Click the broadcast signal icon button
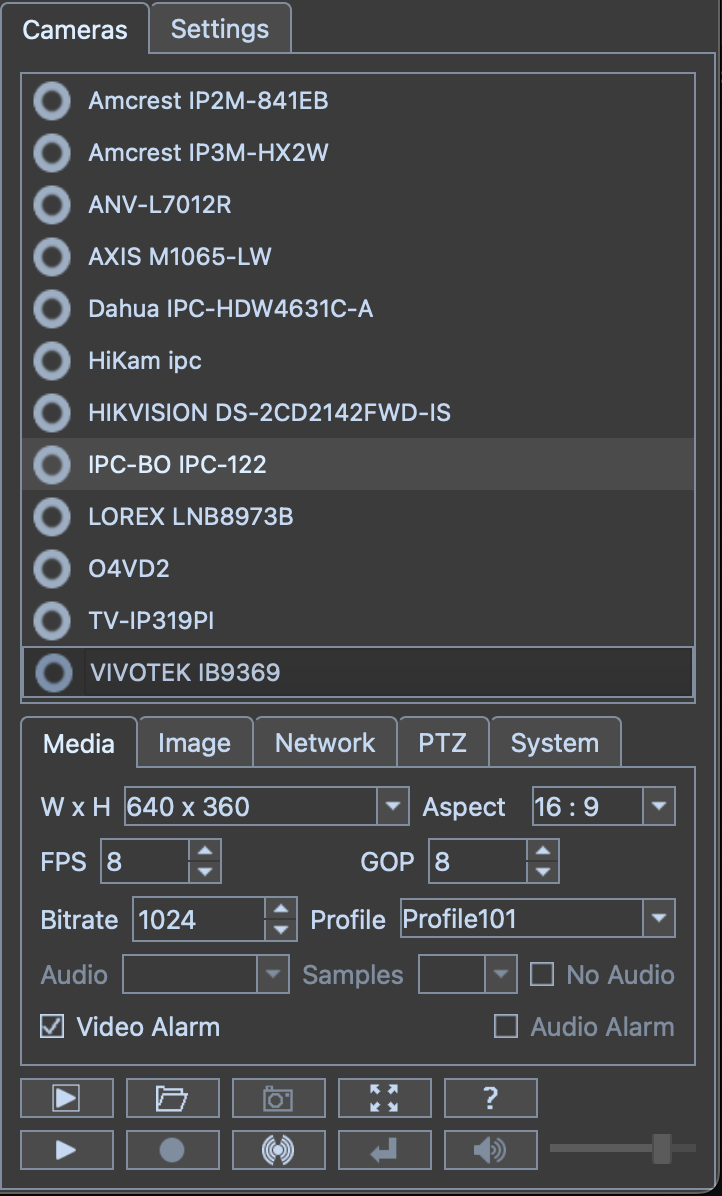Image resolution: width=722 pixels, height=1196 pixels. 278,1150
